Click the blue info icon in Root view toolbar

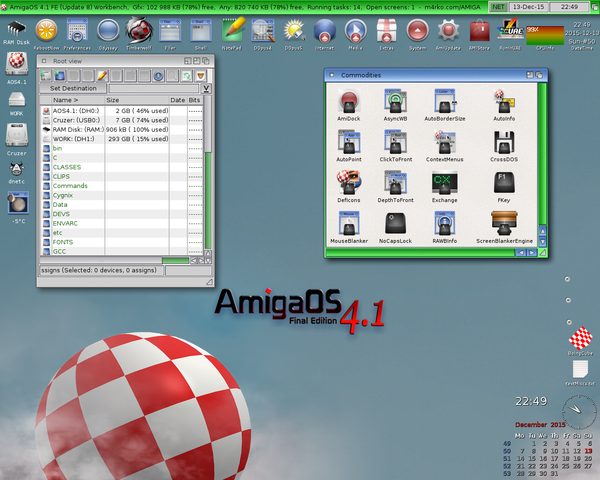tap(158, 76)
